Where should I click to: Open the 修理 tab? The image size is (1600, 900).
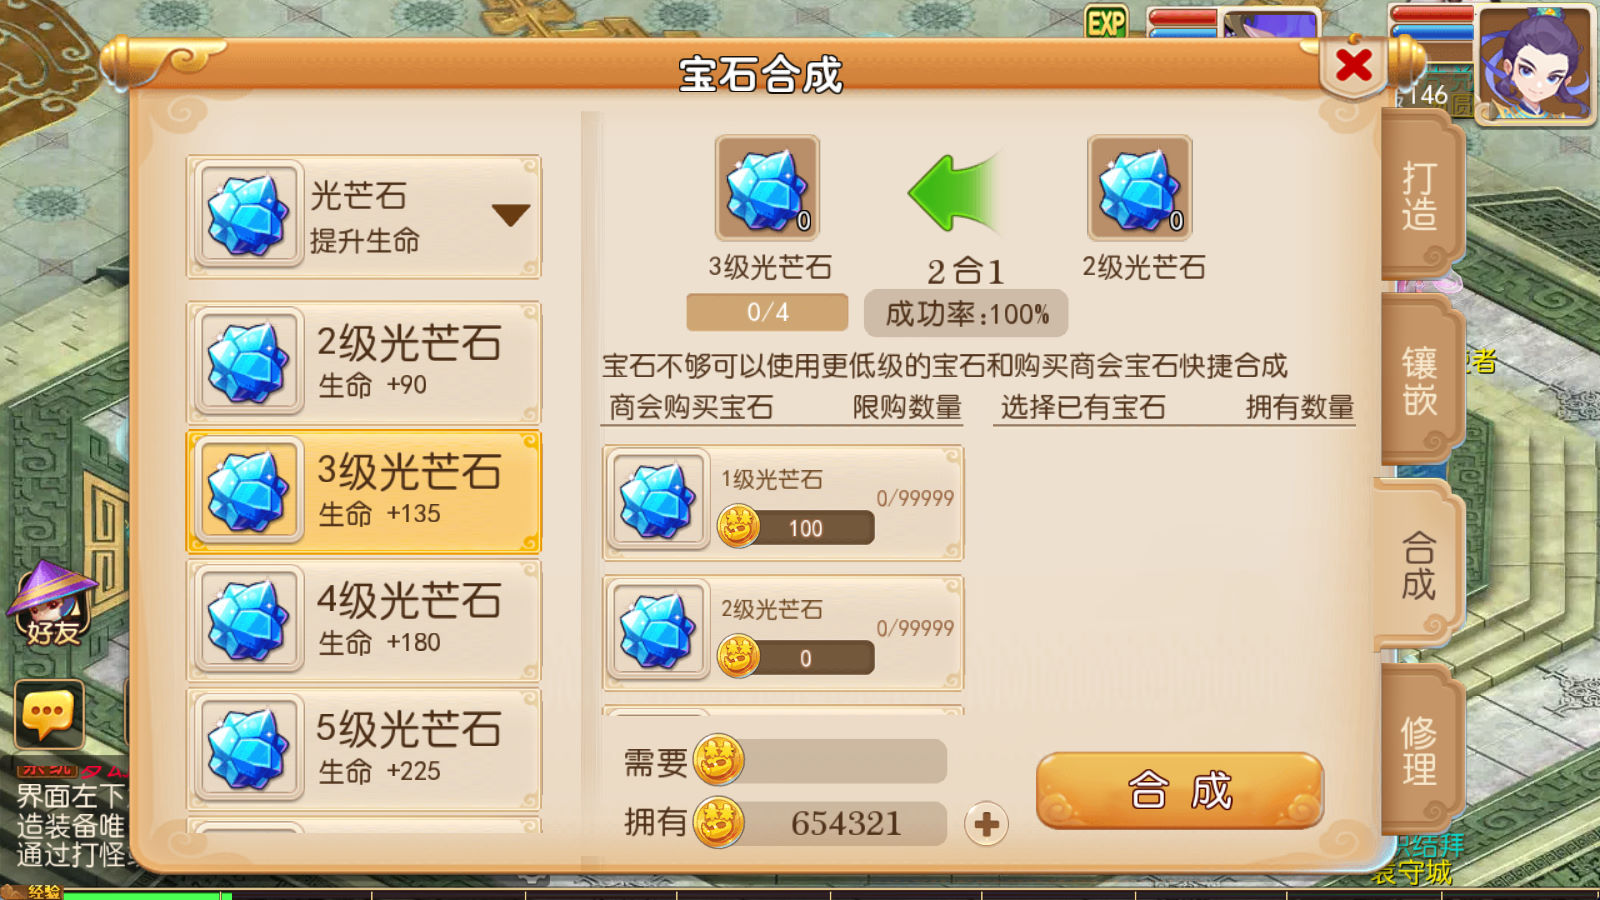pyautogui.click(x=1420, y=751)
